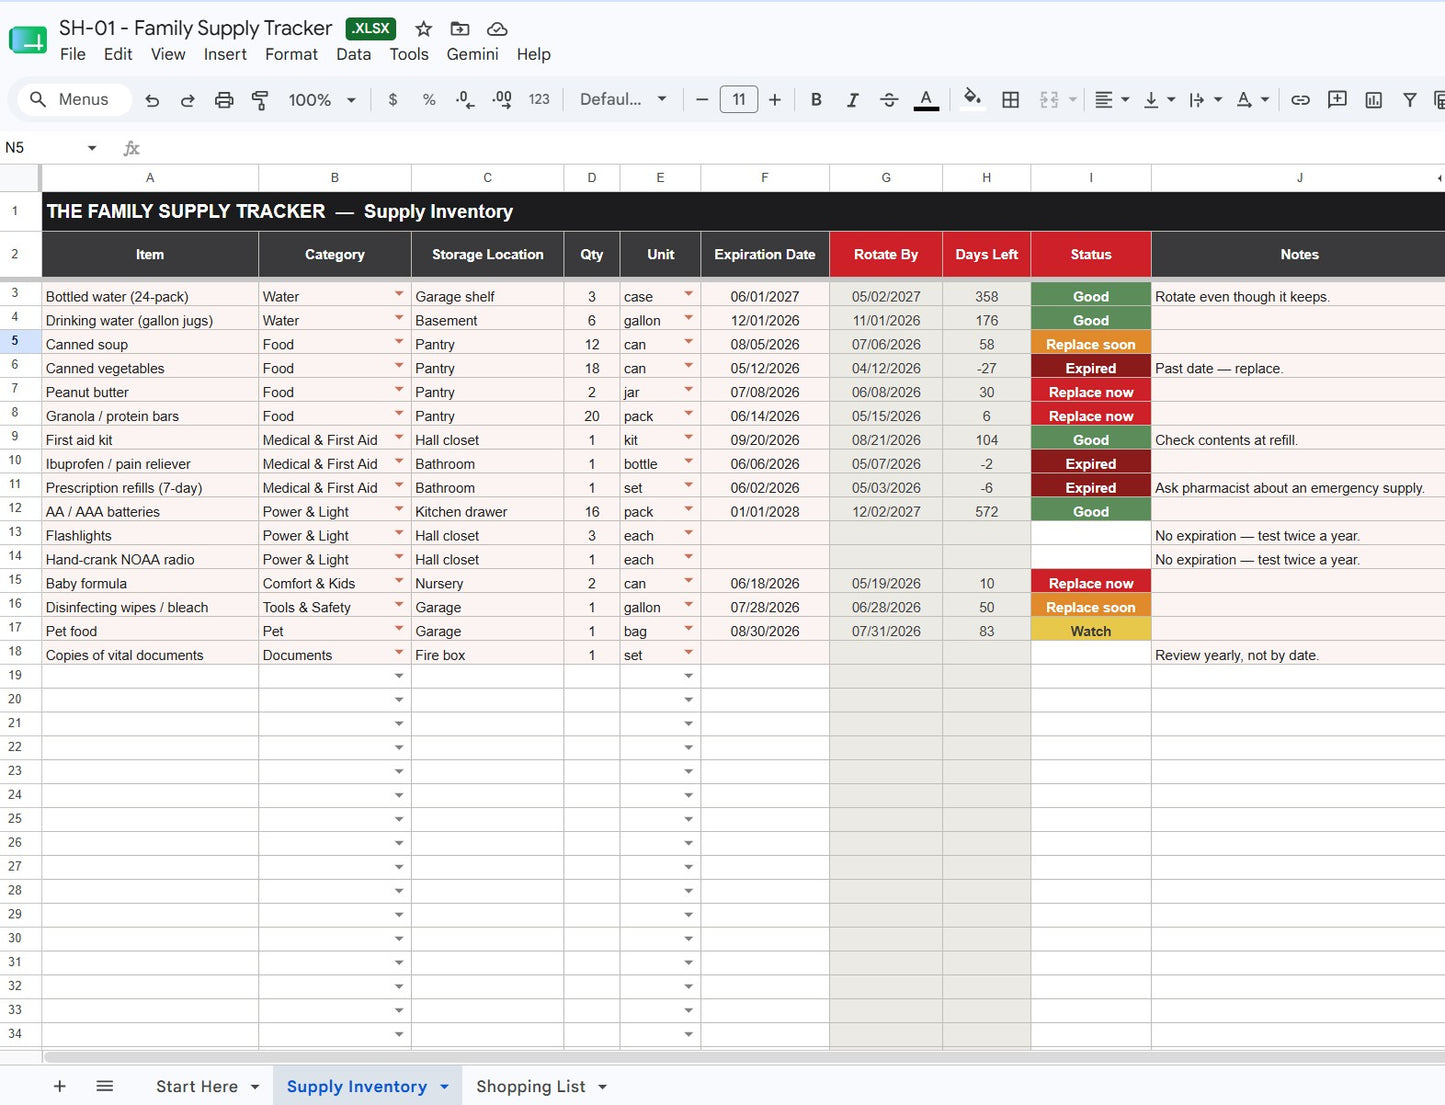Image resolution: width=1445 pixels, height=1105 pixels.
Task: Star the document
Action: pyautogui.click(x=424, y=29)
